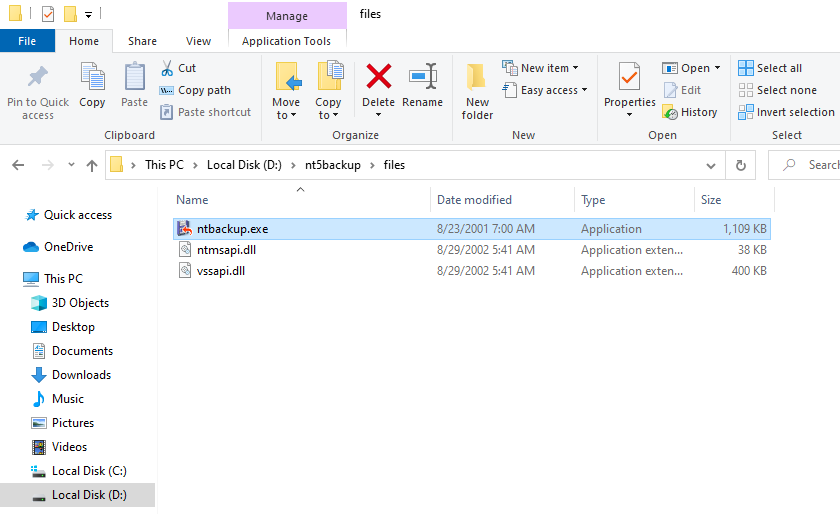The height and width of the screenshot is (514, 840).
Task: Click the Manage contextual tab
Action: click(287, 16)
